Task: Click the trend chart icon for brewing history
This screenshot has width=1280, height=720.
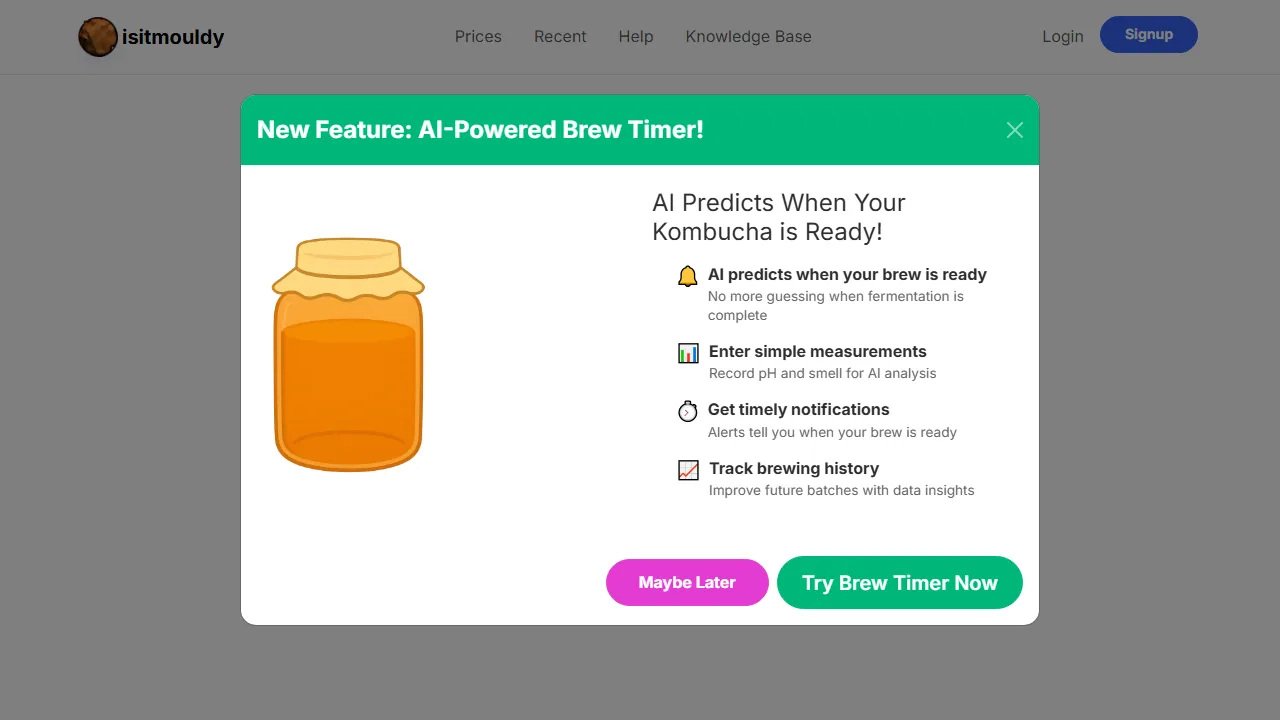Action: pos(688,470)
